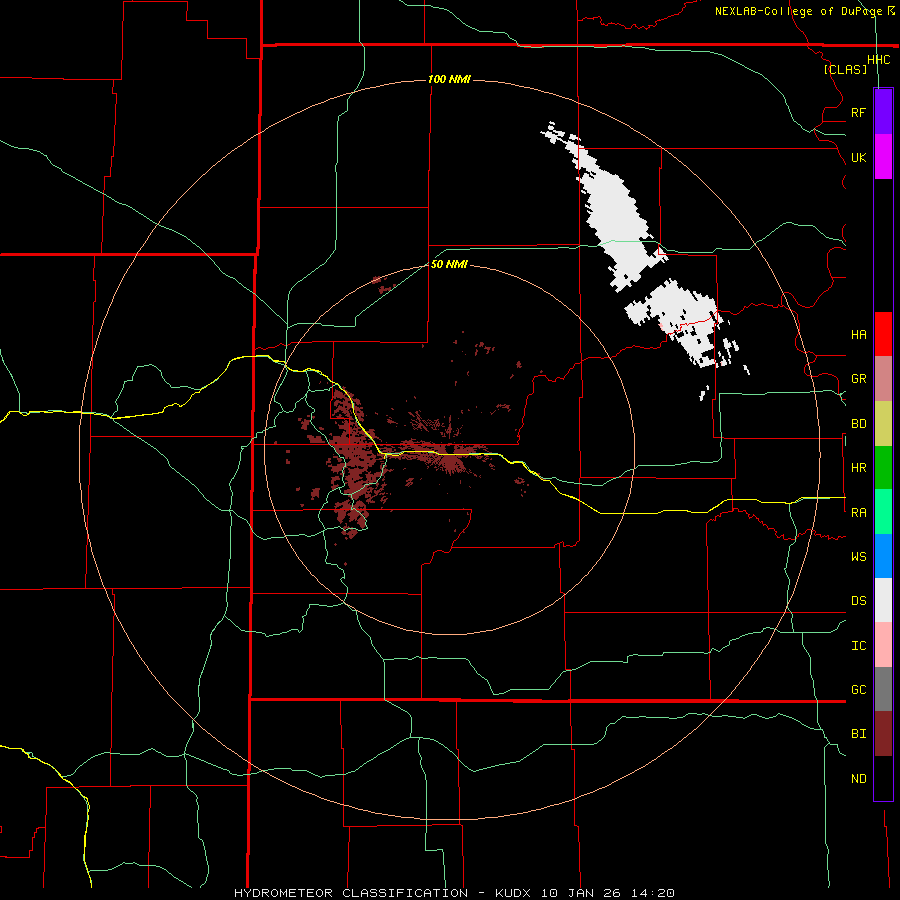Click the 'BI' legend text label
This screenshot has height=900, width=900.
click(x=858, y=734)
